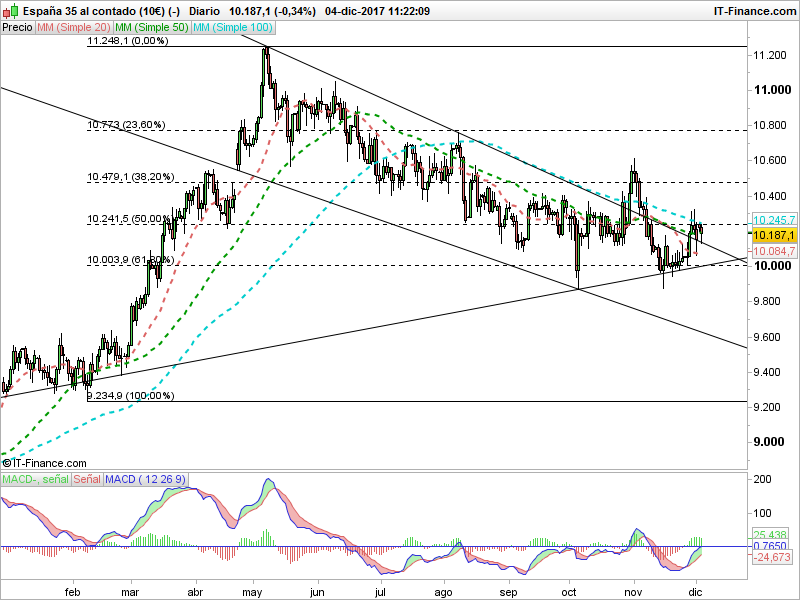
Task: Click the 9.000 price axis label
Action: coord(769,442)
